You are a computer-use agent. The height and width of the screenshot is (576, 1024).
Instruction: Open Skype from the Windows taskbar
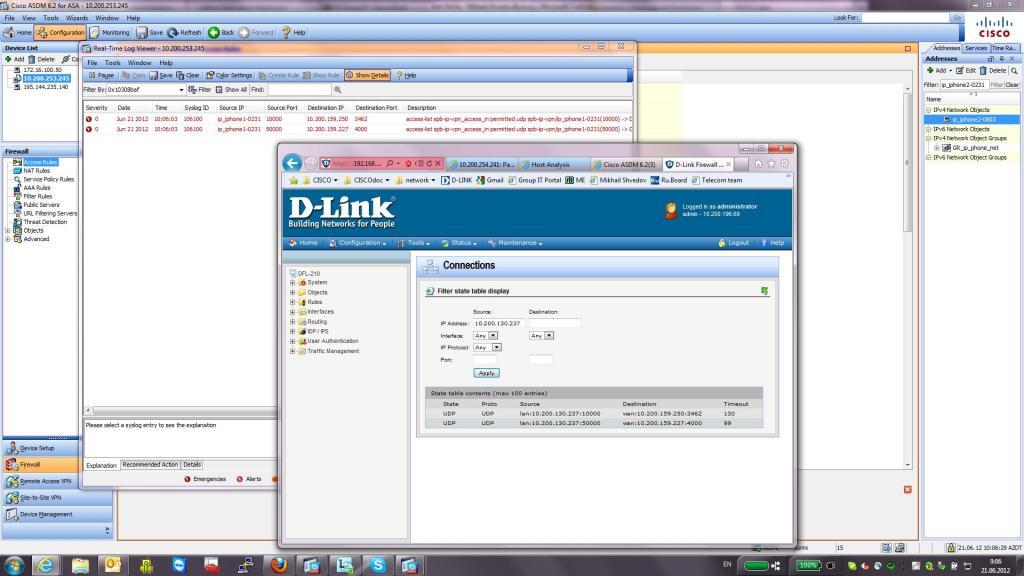tap(377, 565)
